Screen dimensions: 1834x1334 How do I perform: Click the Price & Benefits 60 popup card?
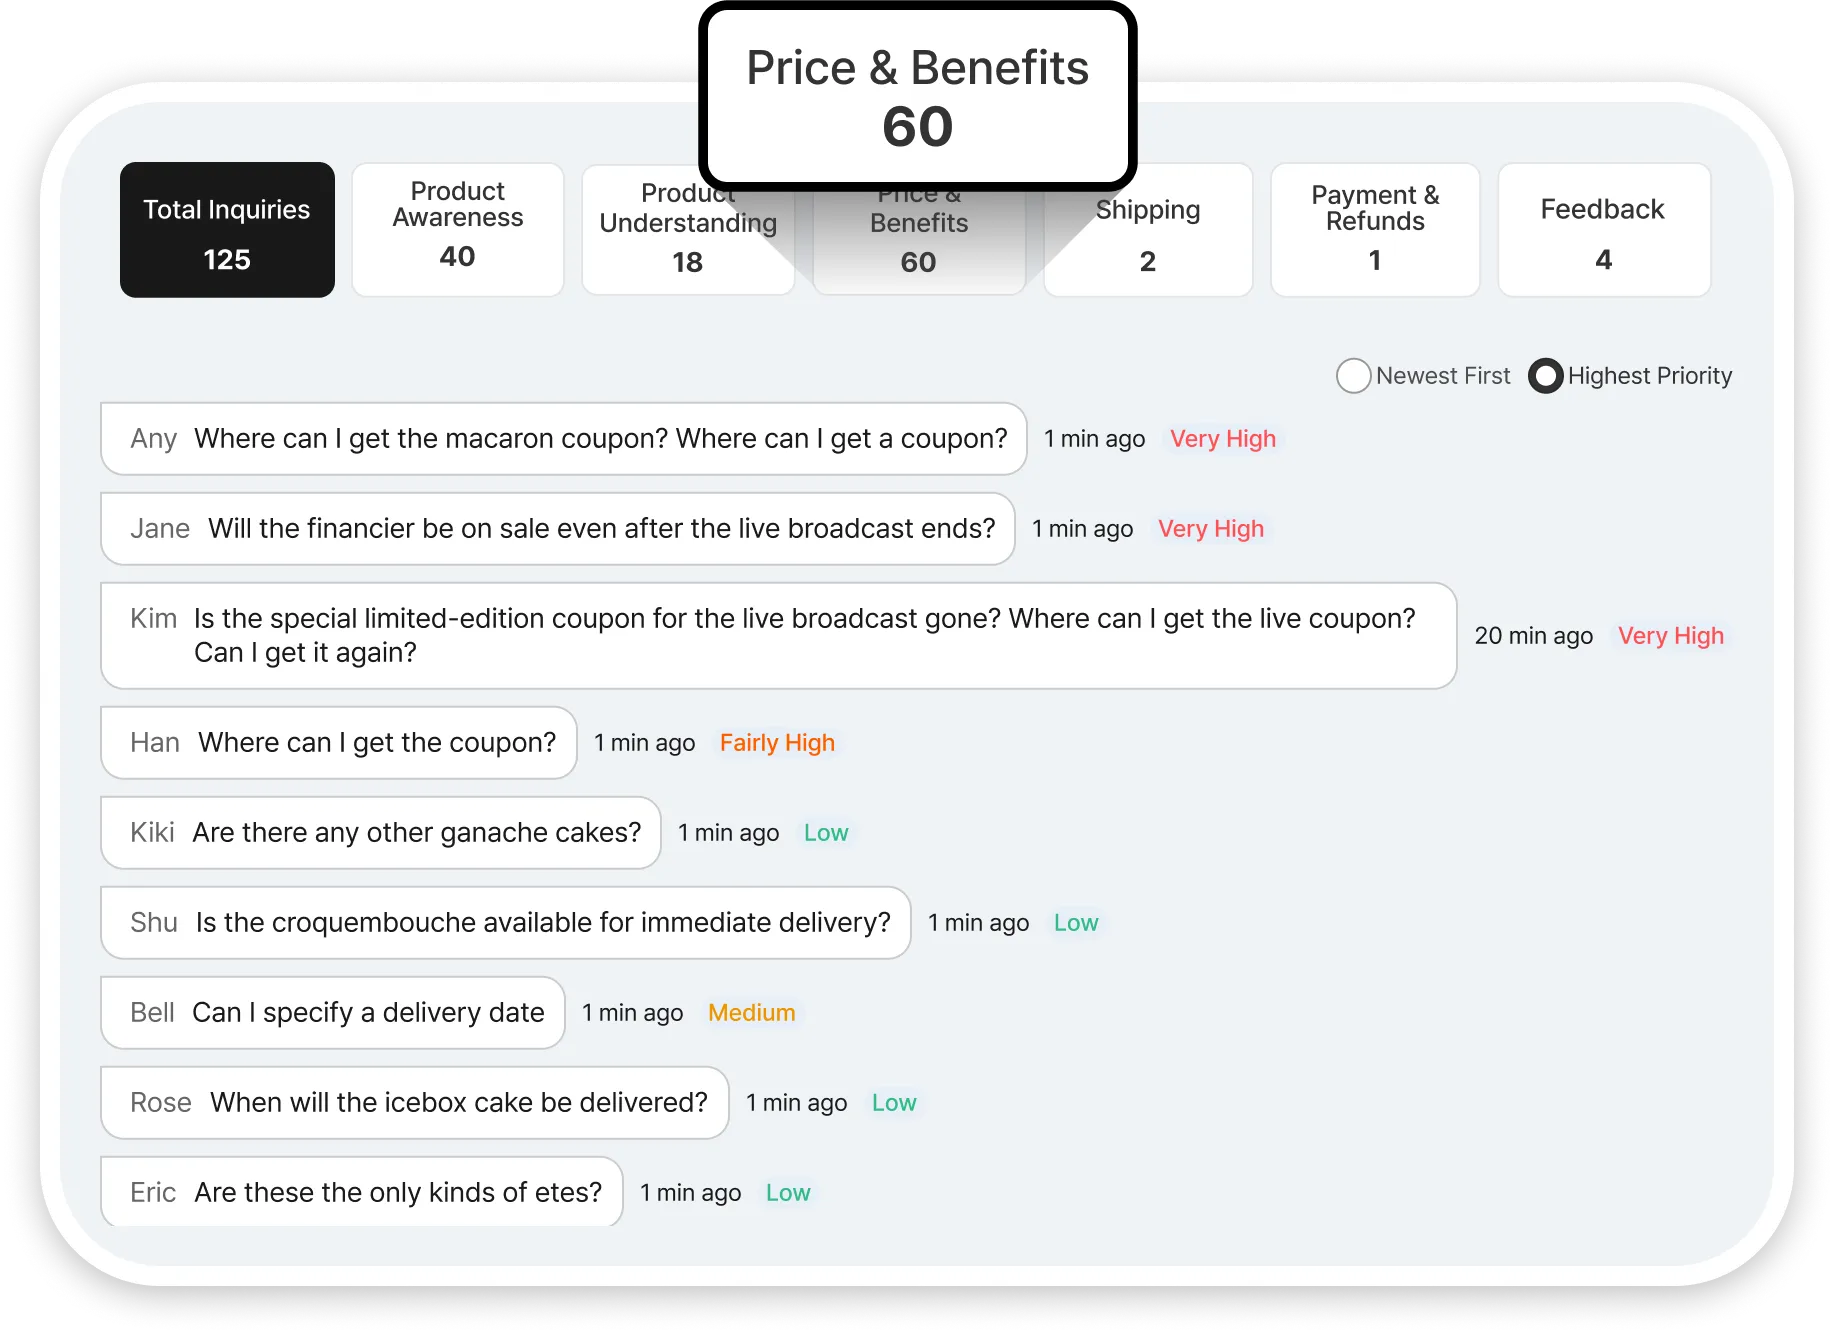click(x=917, y=97)
